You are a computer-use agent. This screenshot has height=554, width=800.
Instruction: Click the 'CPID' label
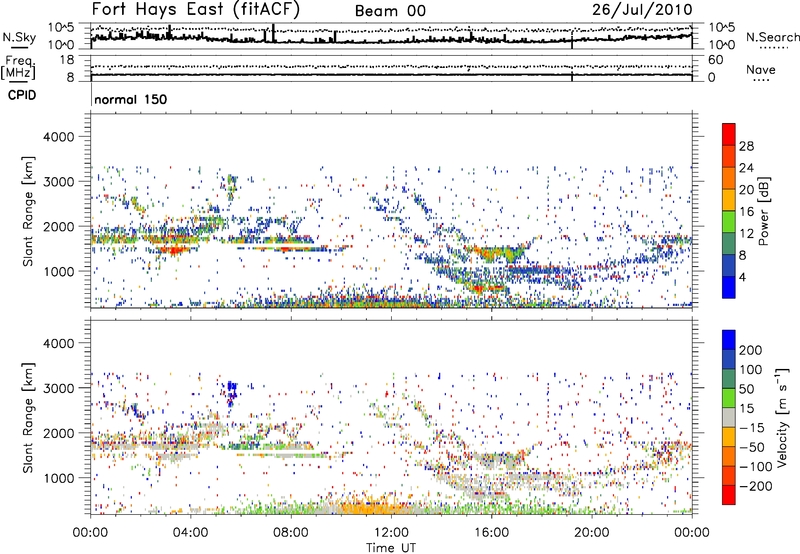[22, 95]
